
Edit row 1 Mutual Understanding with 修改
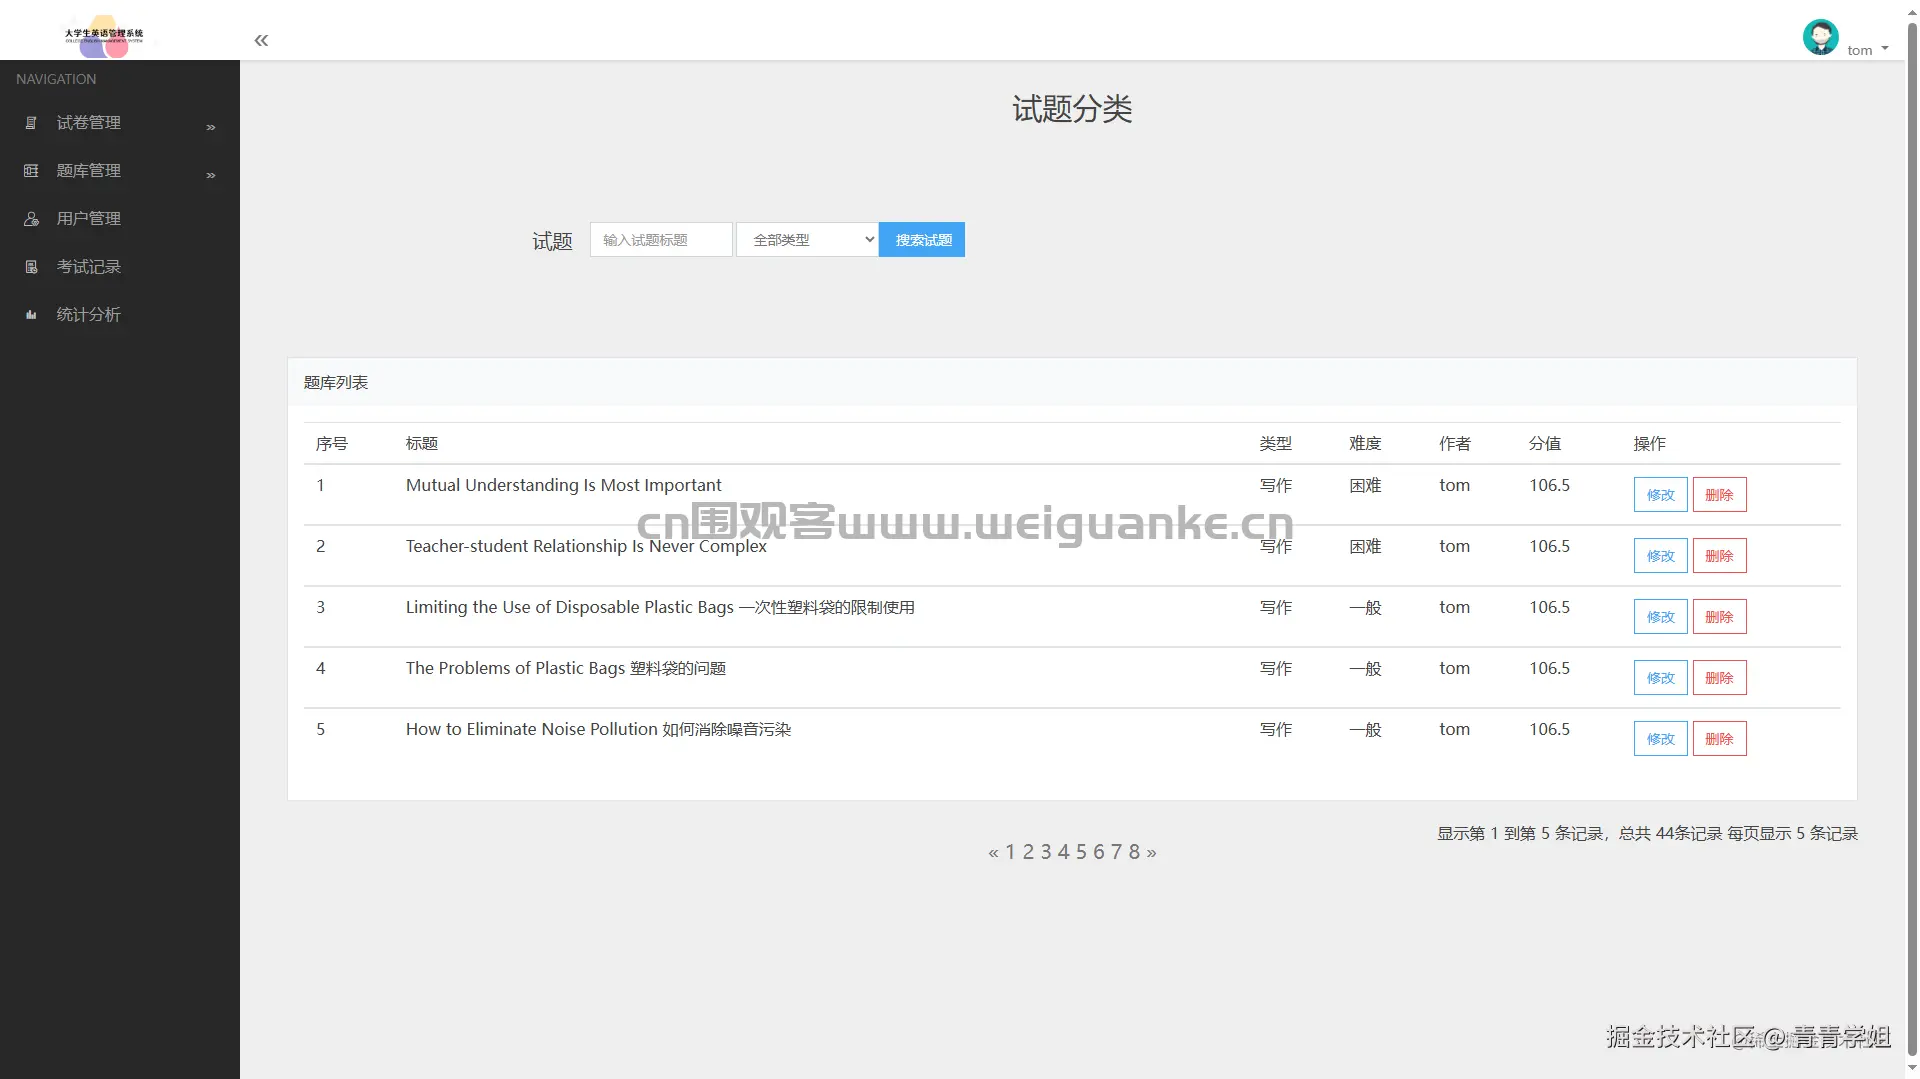coord(1660,495)
